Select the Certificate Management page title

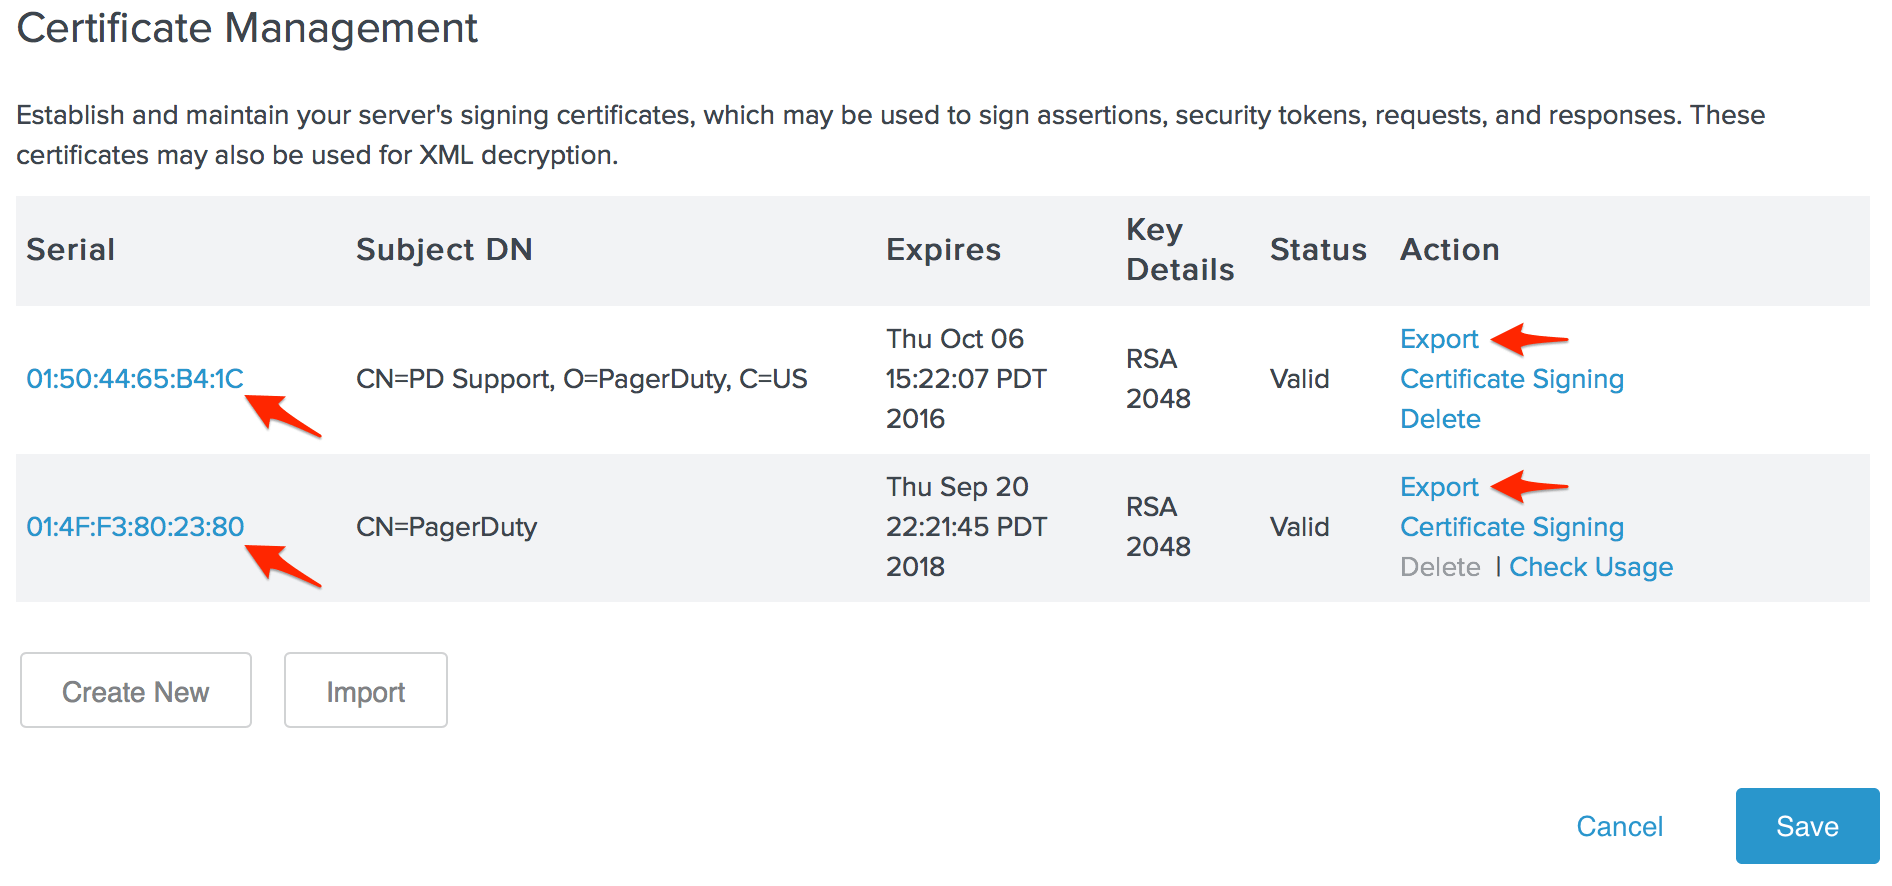click(x=247, y=28)
